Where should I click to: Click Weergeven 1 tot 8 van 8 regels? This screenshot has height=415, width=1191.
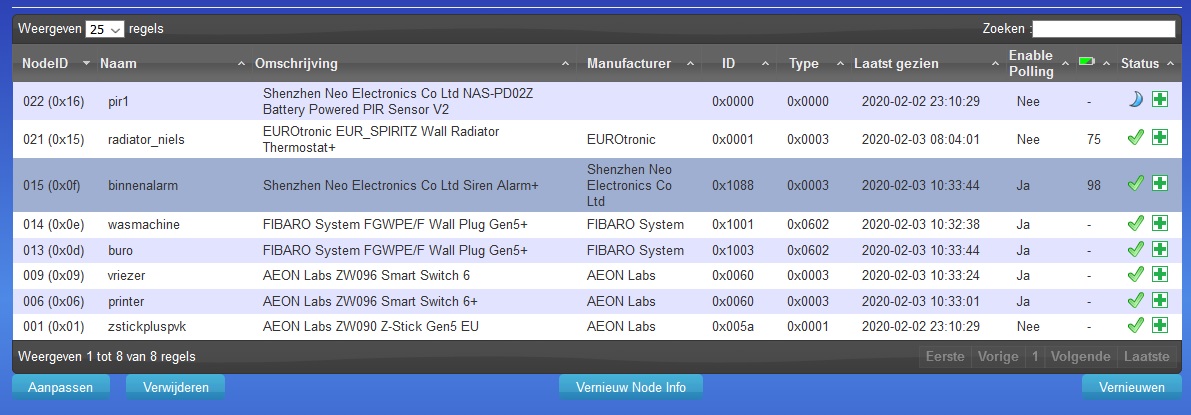point(106,356)
